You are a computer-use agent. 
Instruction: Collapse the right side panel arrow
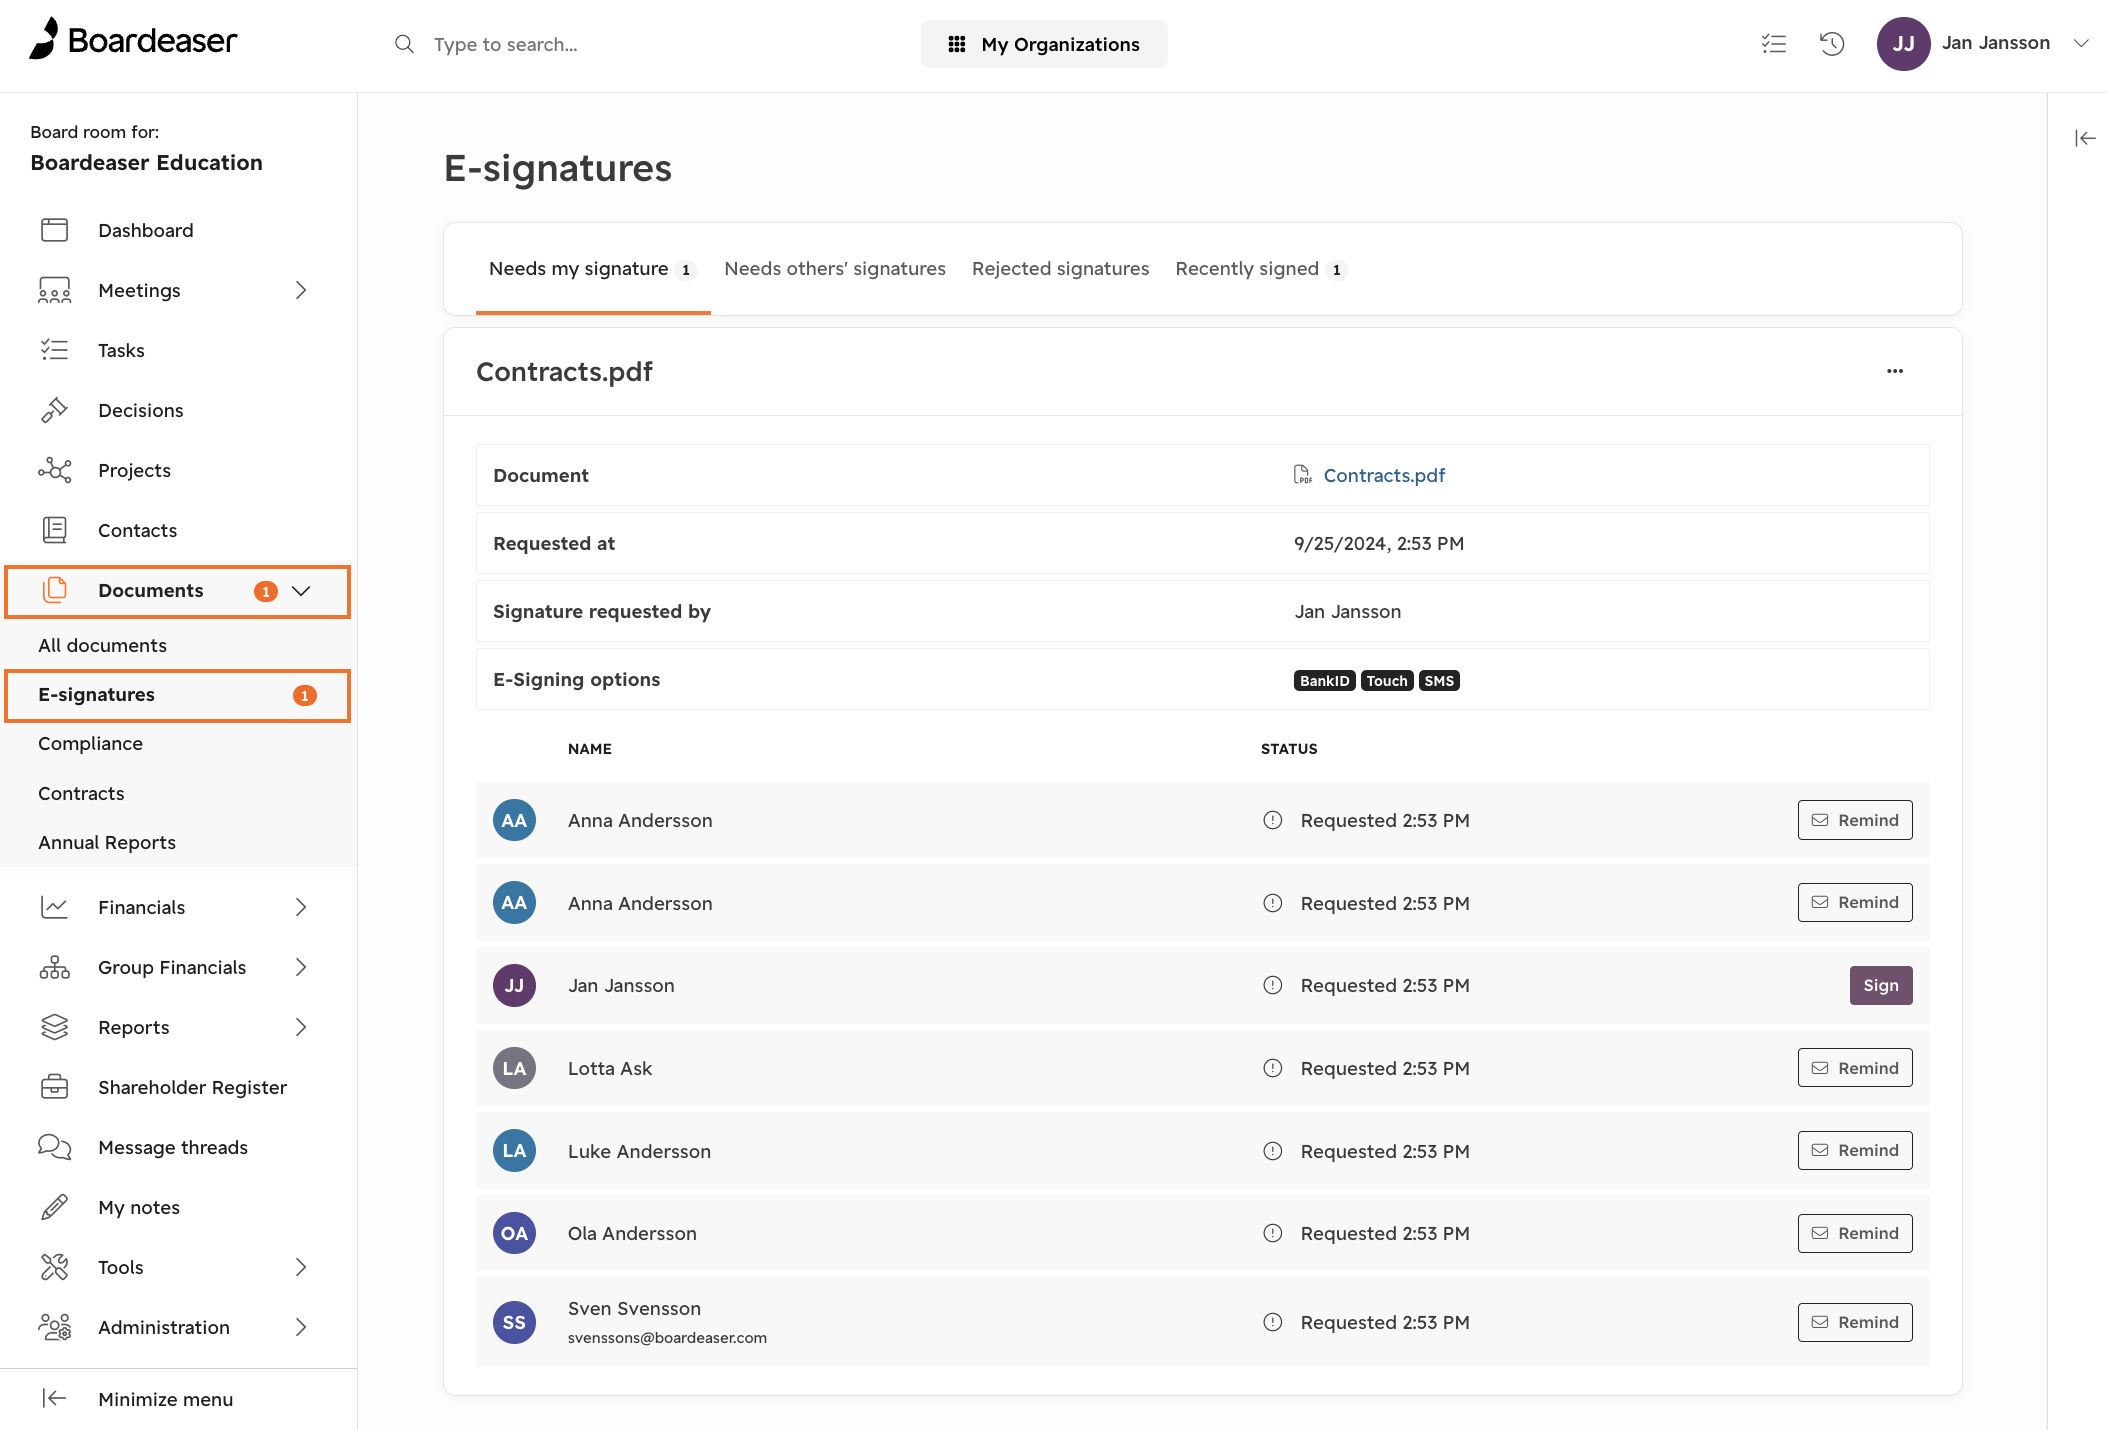[x=2085, y=138]
